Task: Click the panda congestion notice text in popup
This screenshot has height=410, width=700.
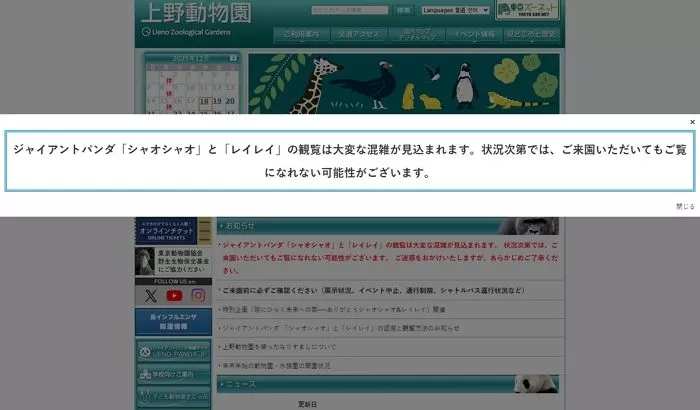Action: coord(350,161)
